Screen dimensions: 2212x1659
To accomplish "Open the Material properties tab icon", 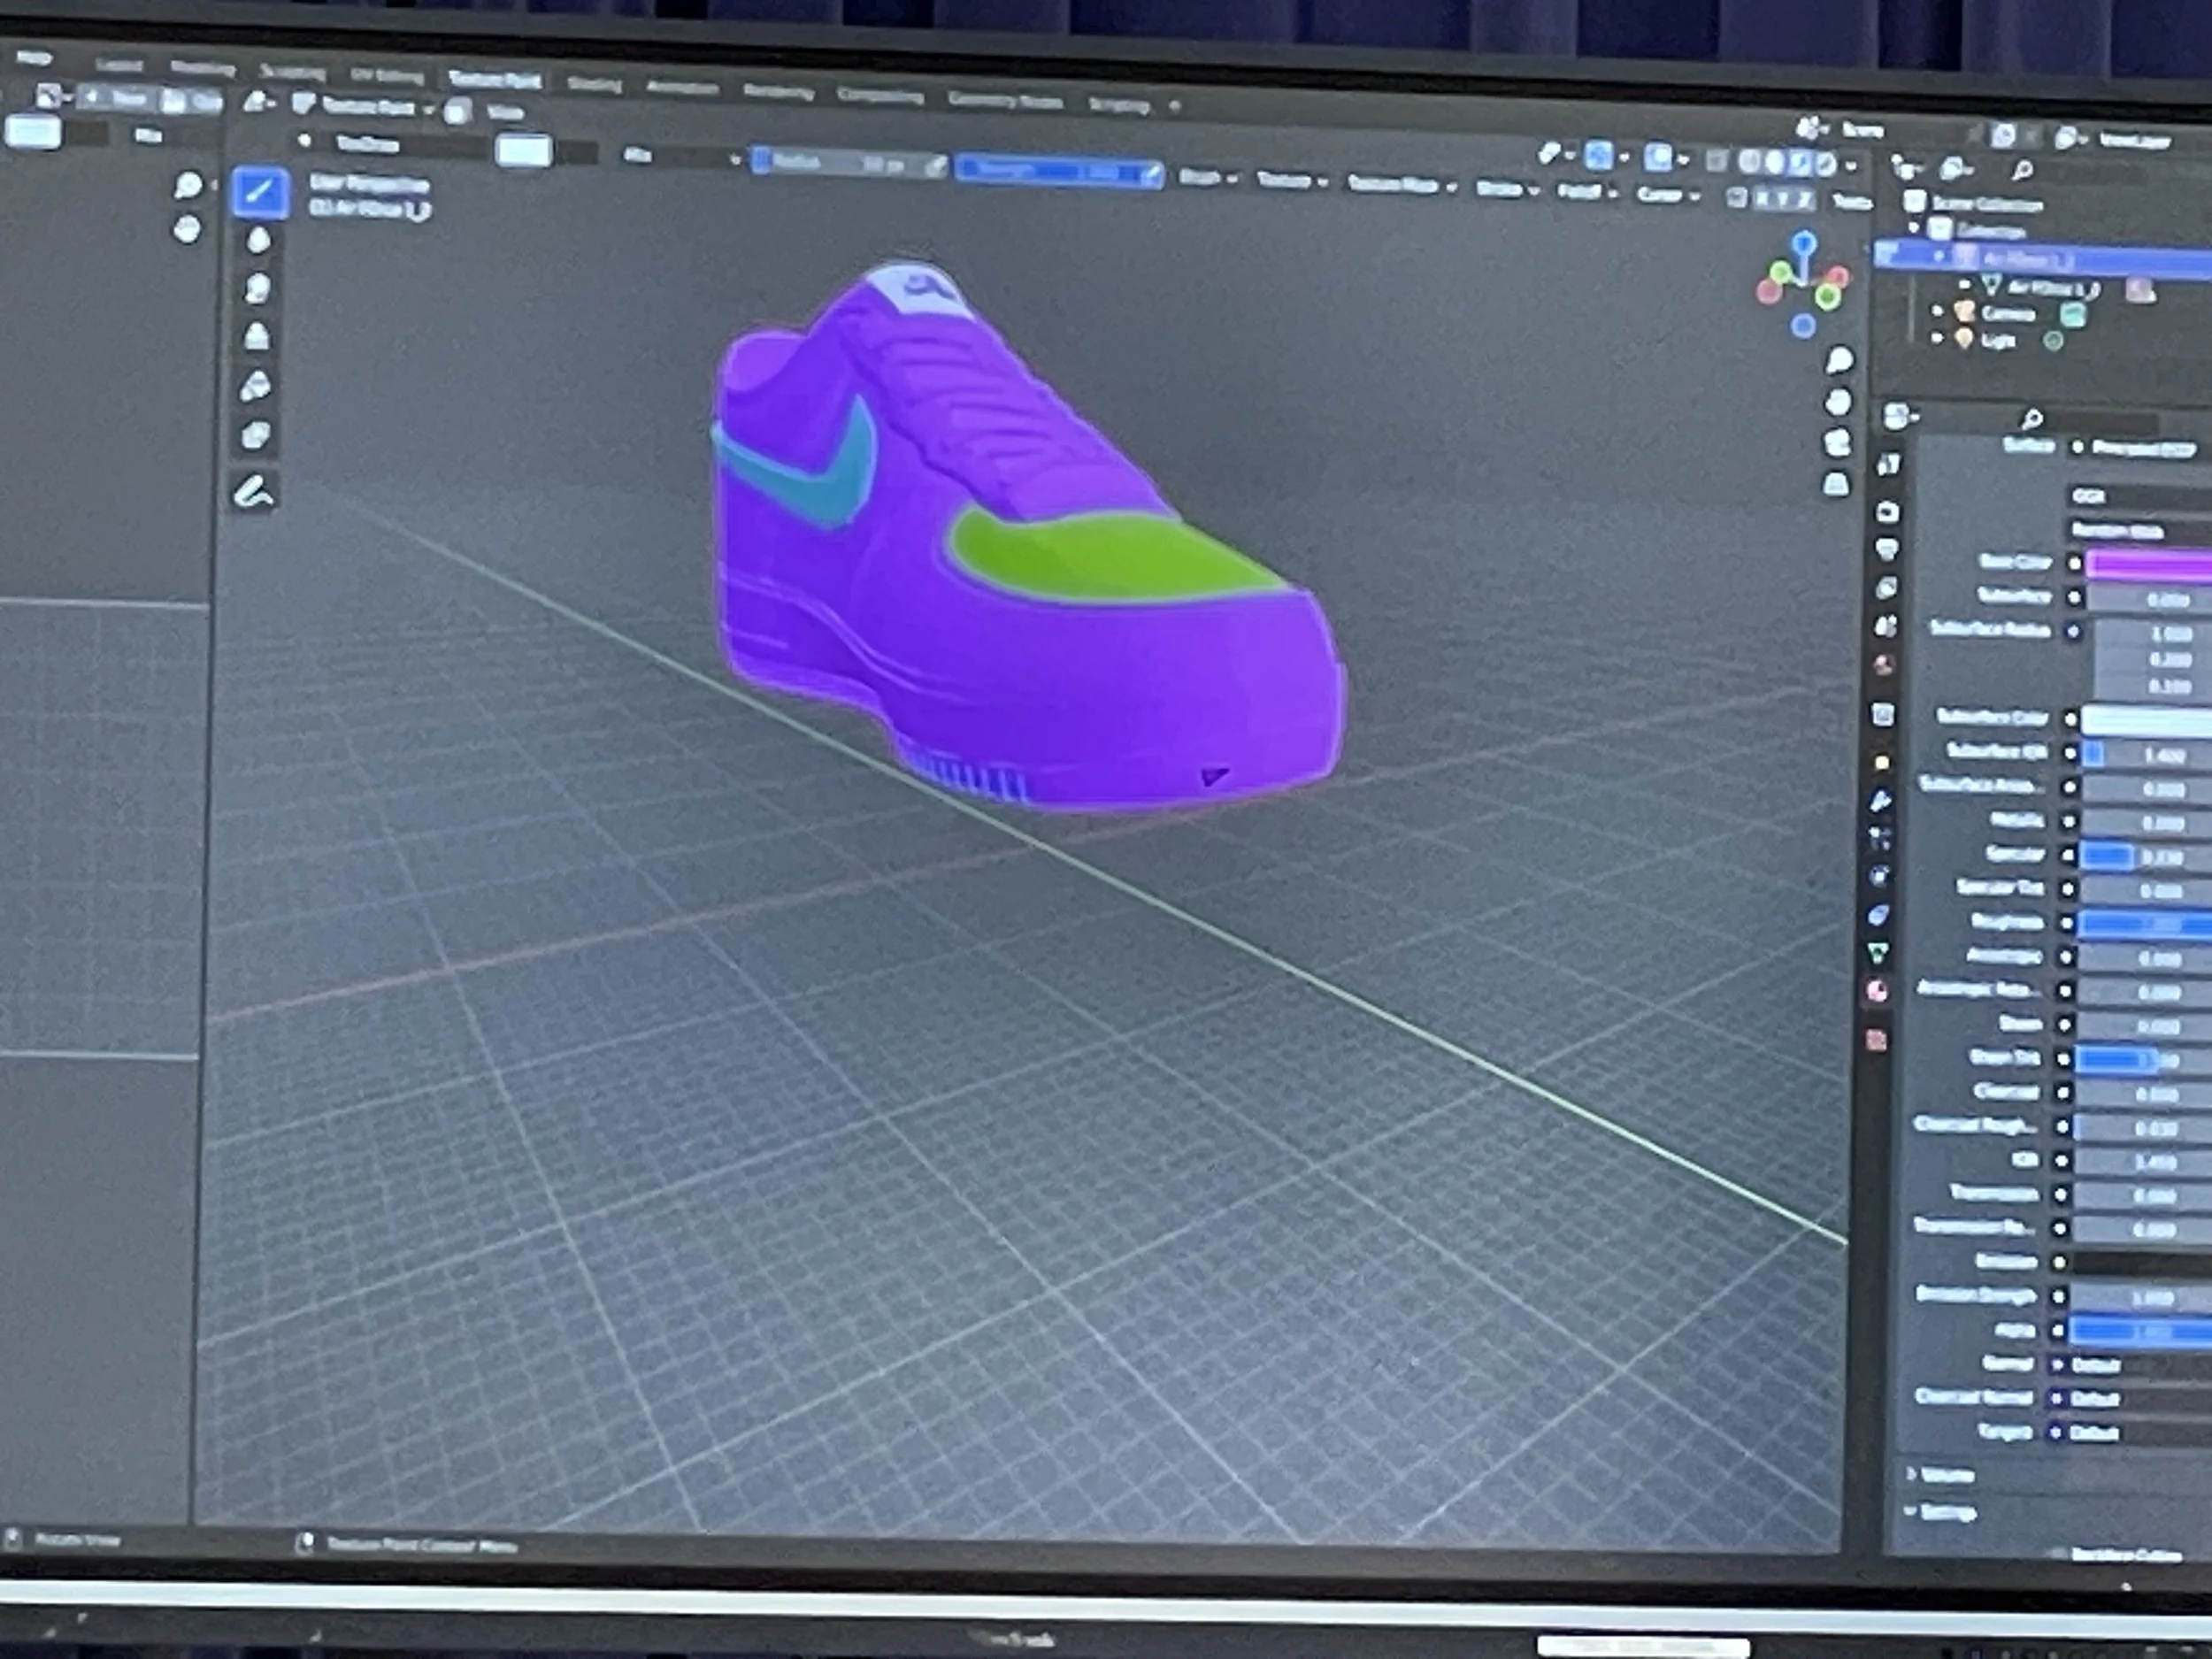I will [1877, 992].
